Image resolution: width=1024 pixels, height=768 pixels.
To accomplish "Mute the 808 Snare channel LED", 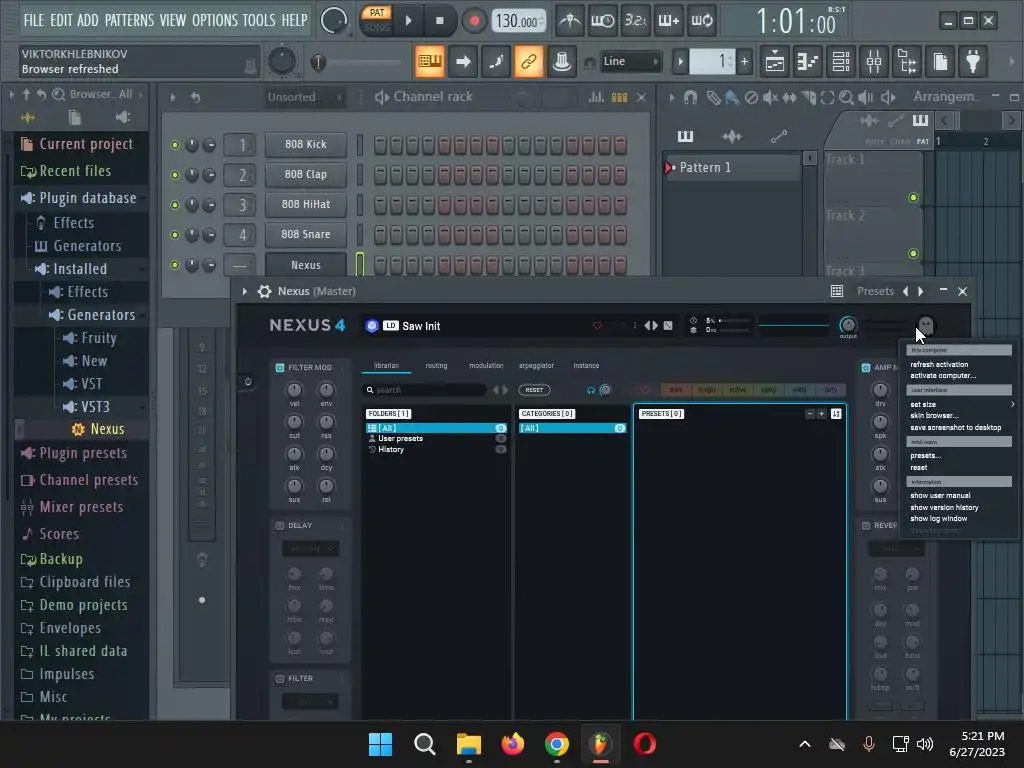I will [x=174, y=234].
